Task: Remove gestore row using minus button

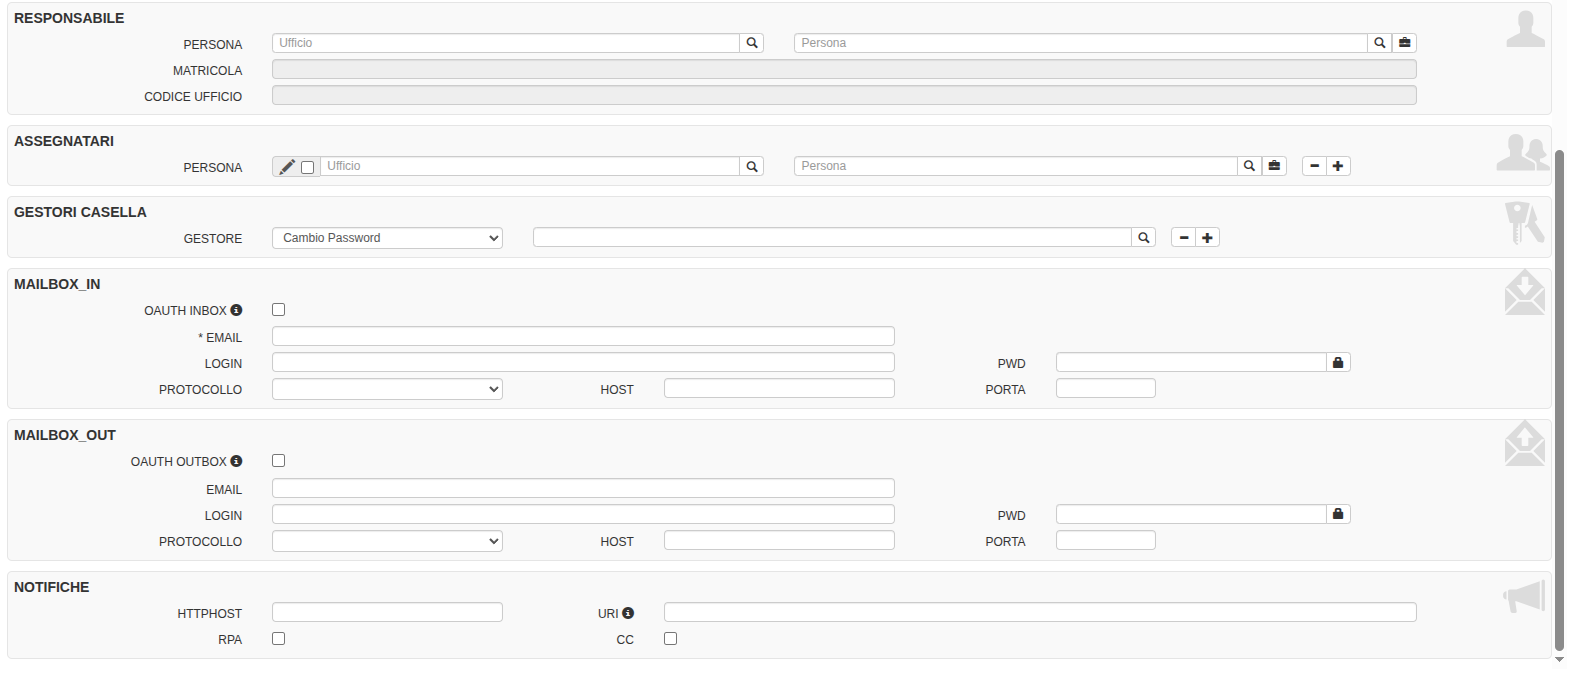Action: [1184, 238]
